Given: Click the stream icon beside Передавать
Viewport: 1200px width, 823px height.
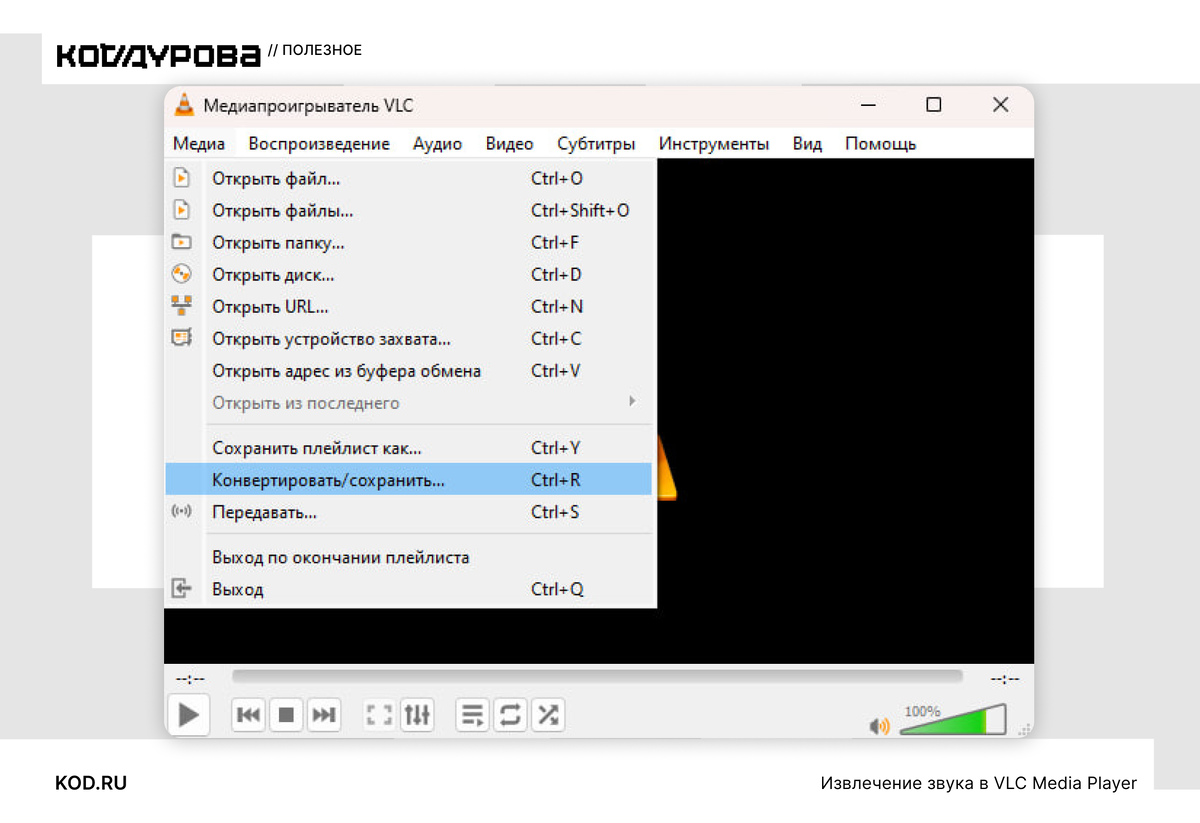Looking at the screenshot, I should (x=181, y=512).
